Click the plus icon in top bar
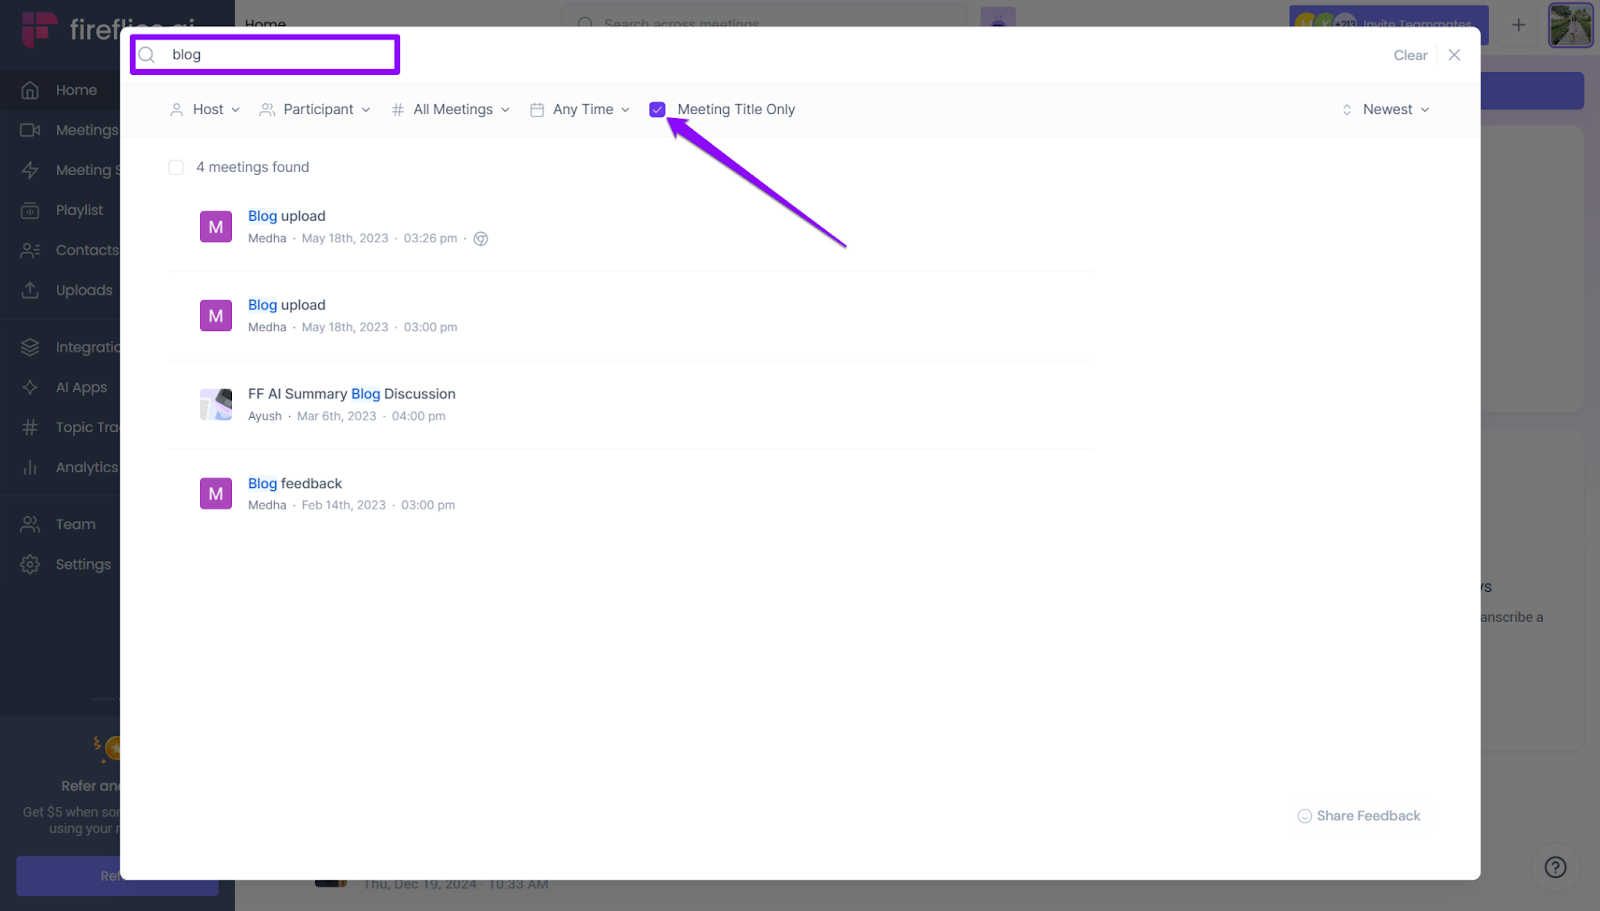The height and width of the screenshot is (911, 1600). 1518,25
